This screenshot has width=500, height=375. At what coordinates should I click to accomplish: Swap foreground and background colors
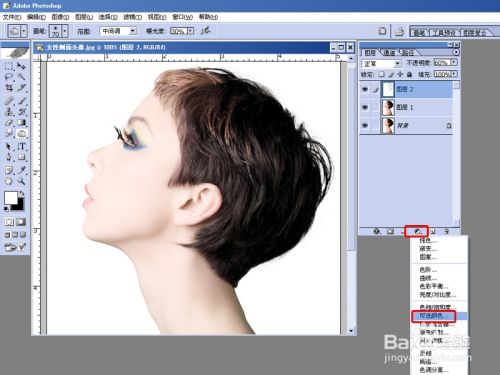22,193
